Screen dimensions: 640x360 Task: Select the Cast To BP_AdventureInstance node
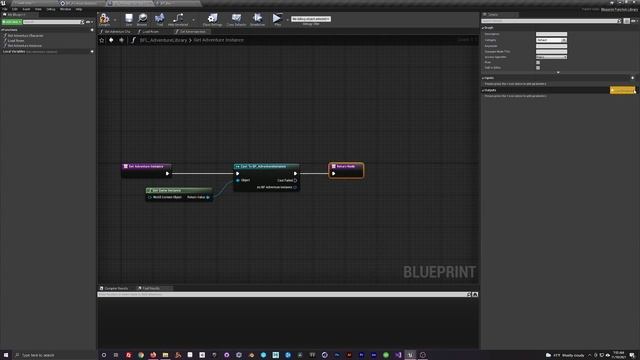tap(267, 177)
